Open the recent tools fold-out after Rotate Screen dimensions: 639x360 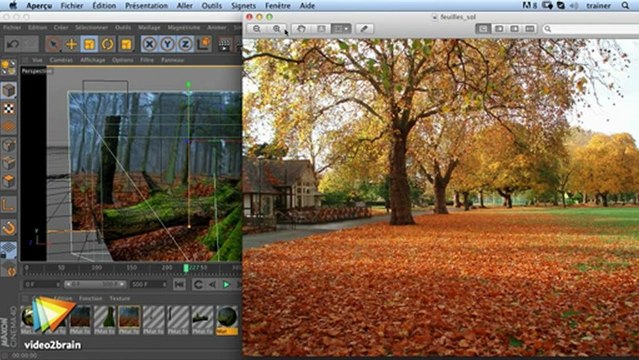pos(126,44)
